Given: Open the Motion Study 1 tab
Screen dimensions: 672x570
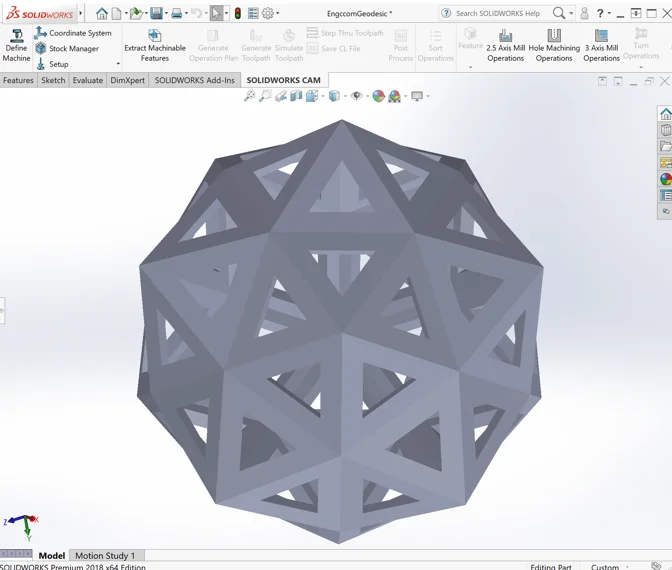Looking at the screenshot, I should (105, 555).
